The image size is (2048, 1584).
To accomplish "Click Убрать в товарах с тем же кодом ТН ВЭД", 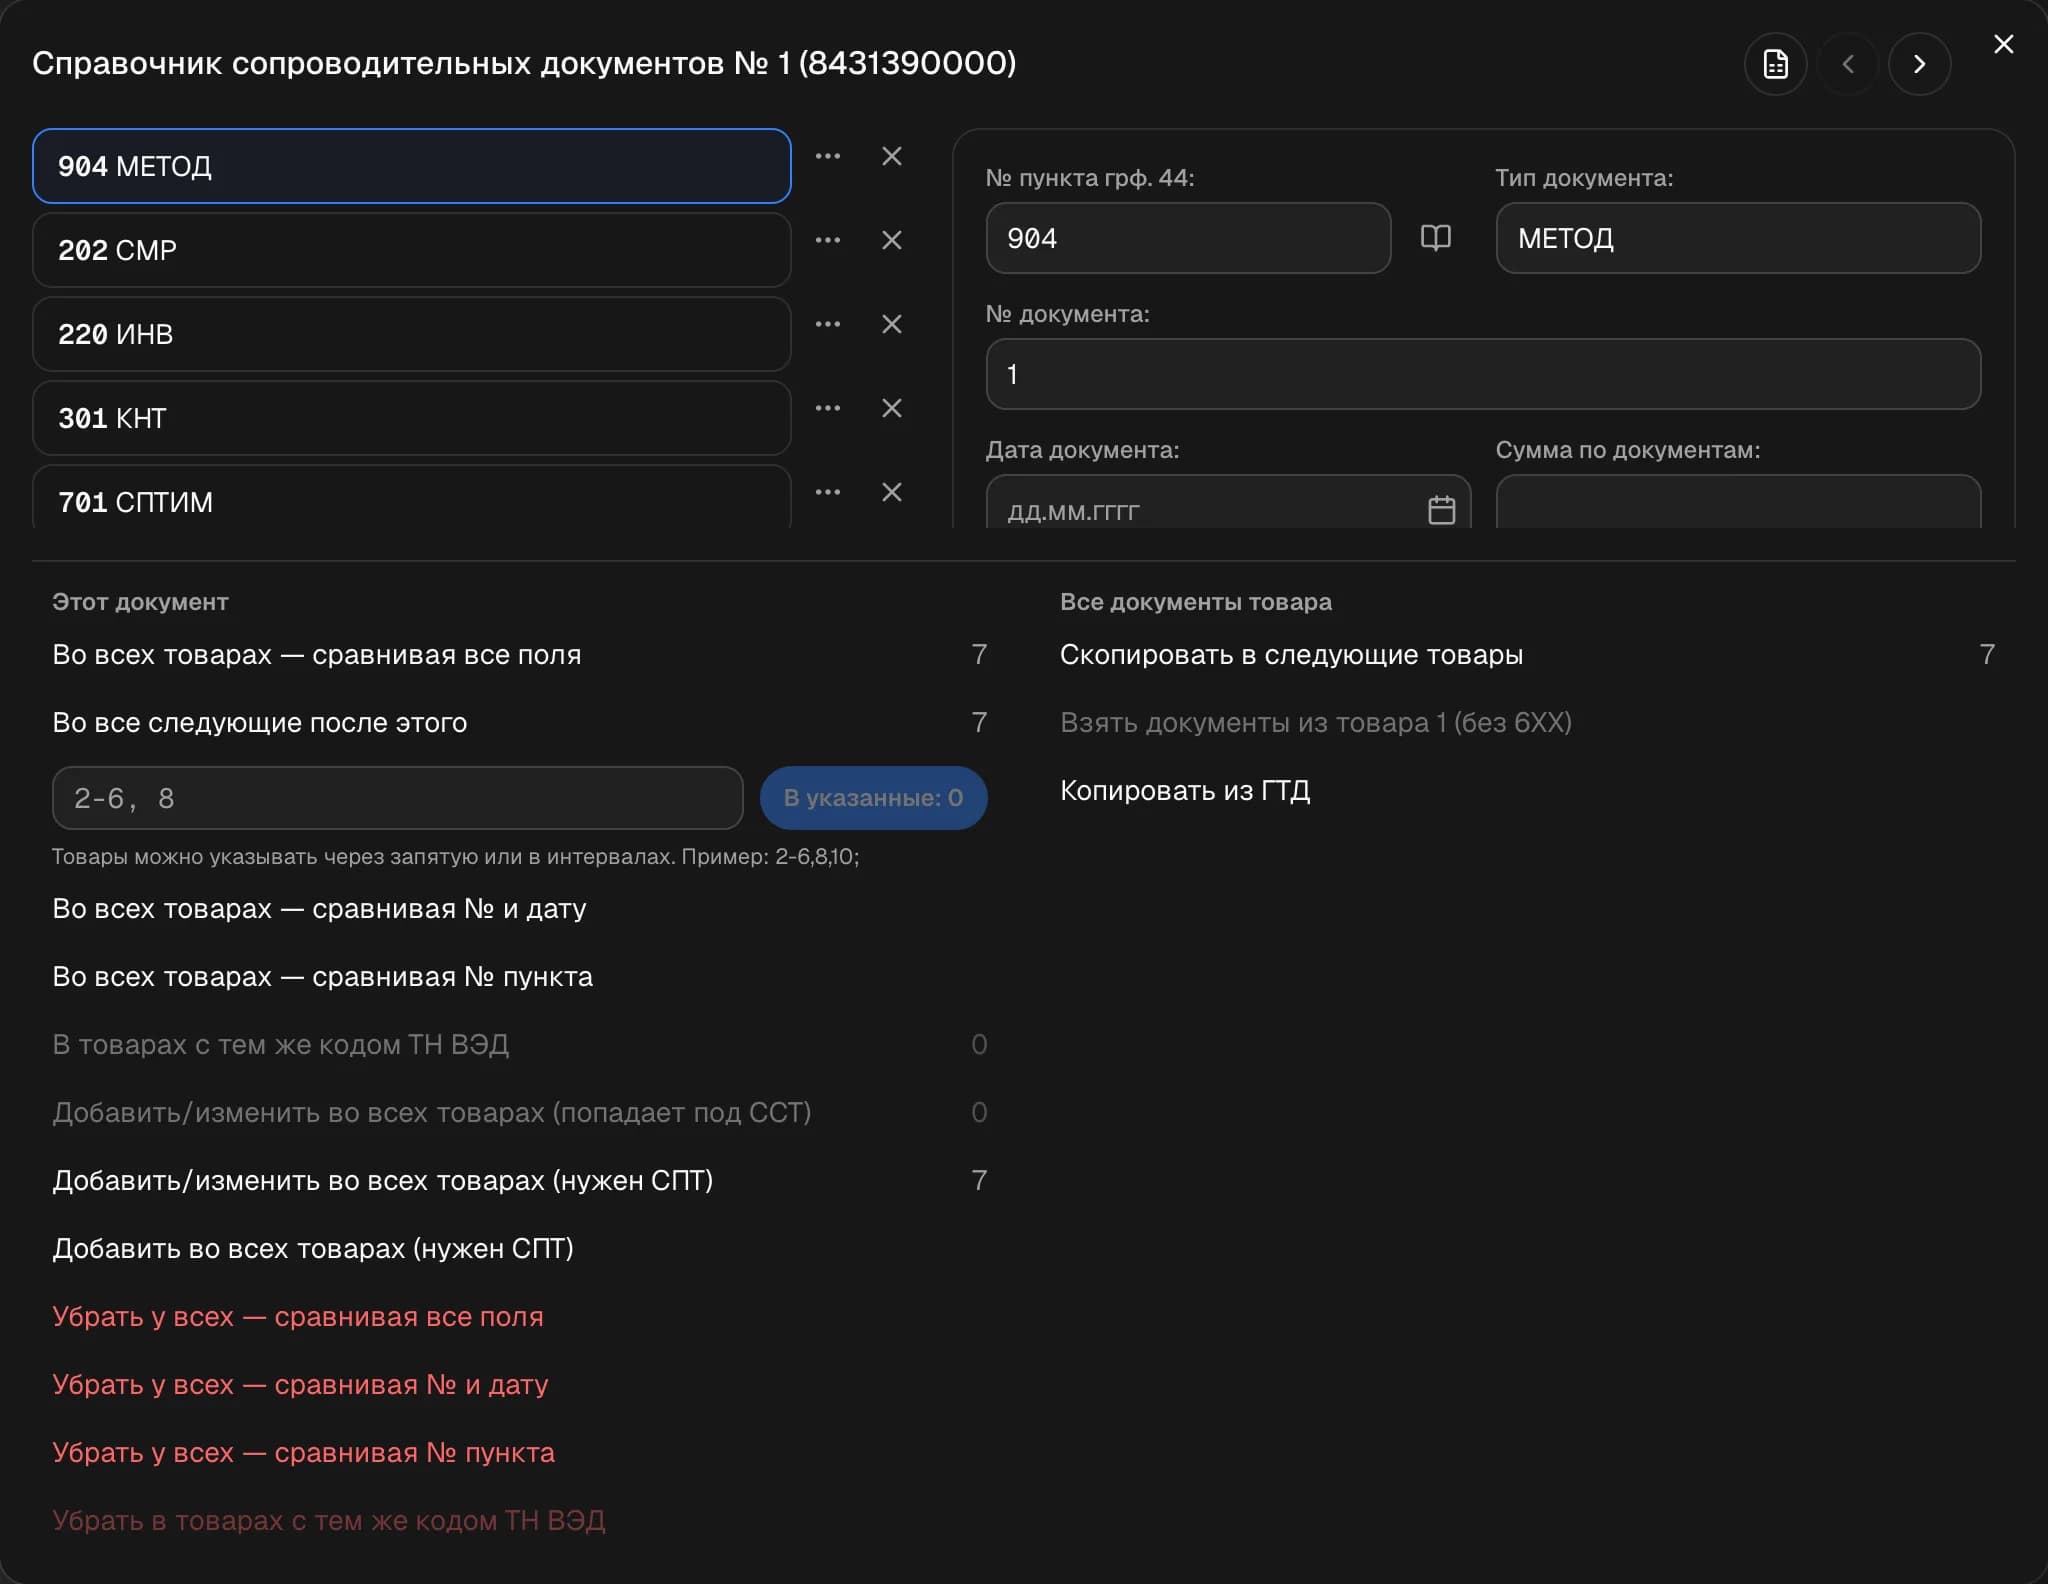I will coord(520,1521).
